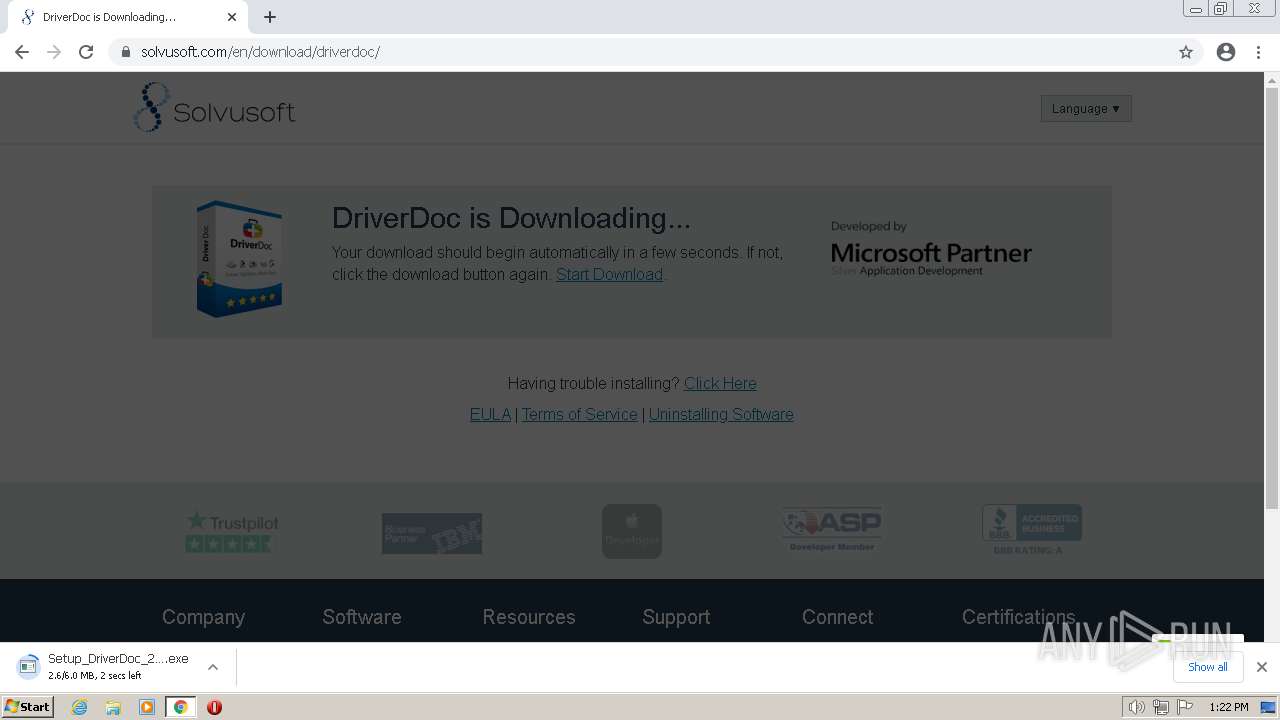Click the Apple Developer badge
Viewport: 1280px width, 720px height.
pos(632,531)
